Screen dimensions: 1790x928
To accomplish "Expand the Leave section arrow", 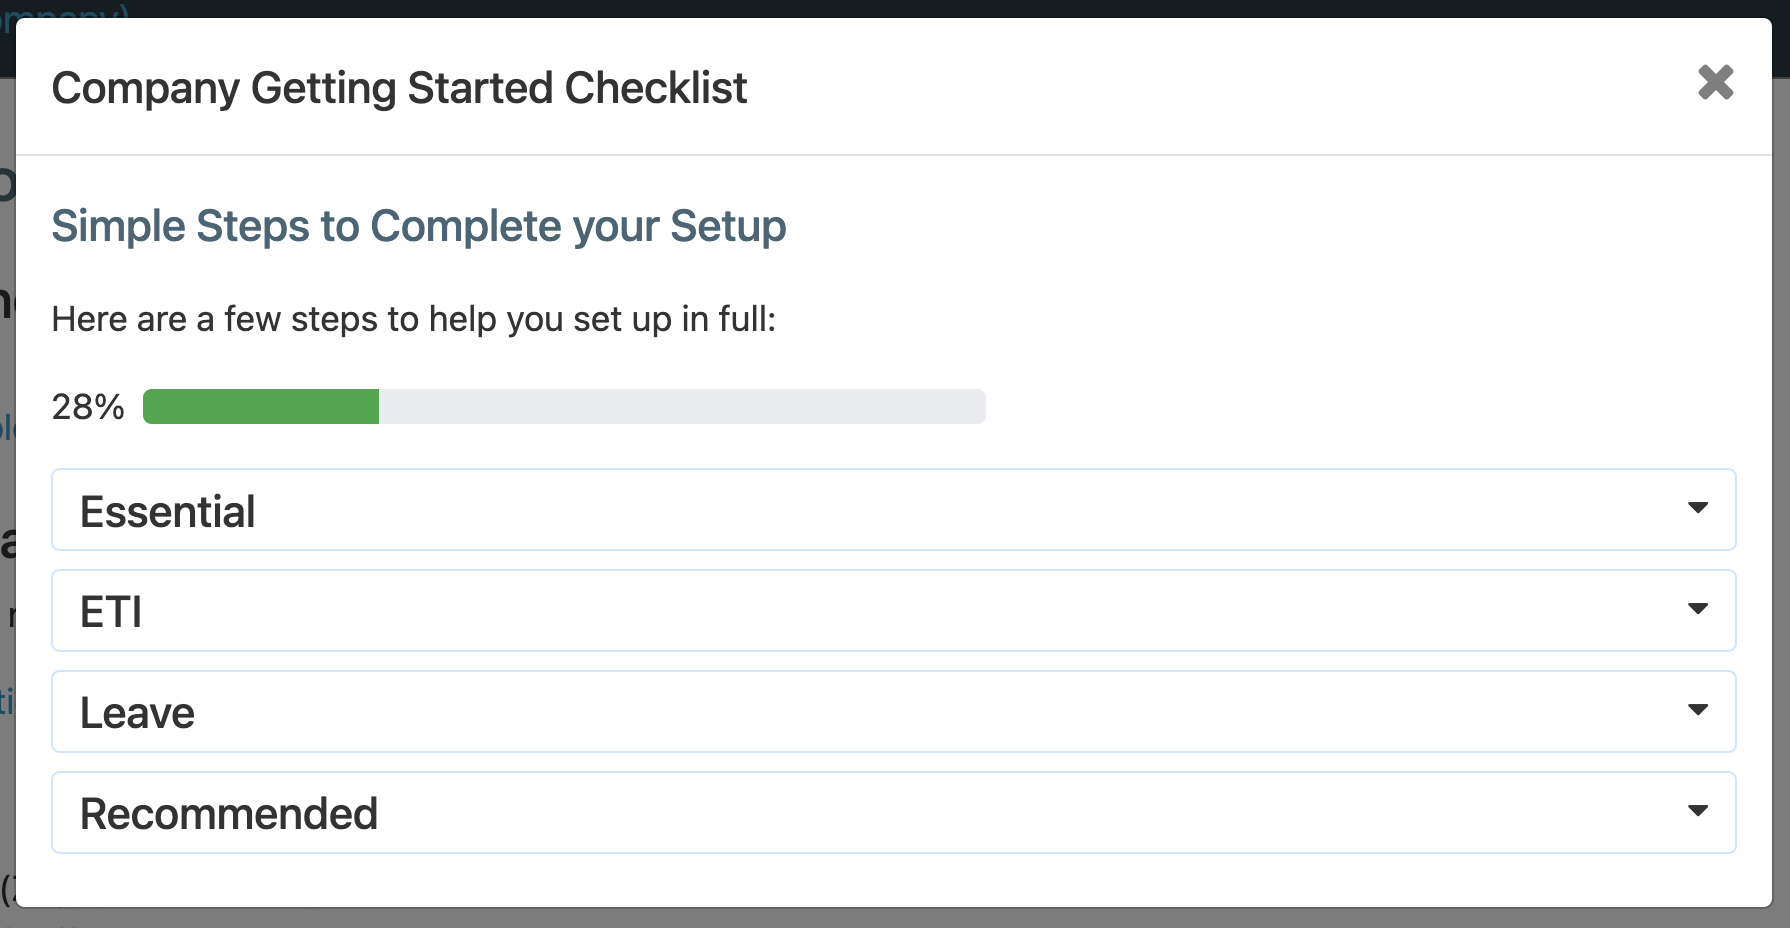I will pos(1697,710).
